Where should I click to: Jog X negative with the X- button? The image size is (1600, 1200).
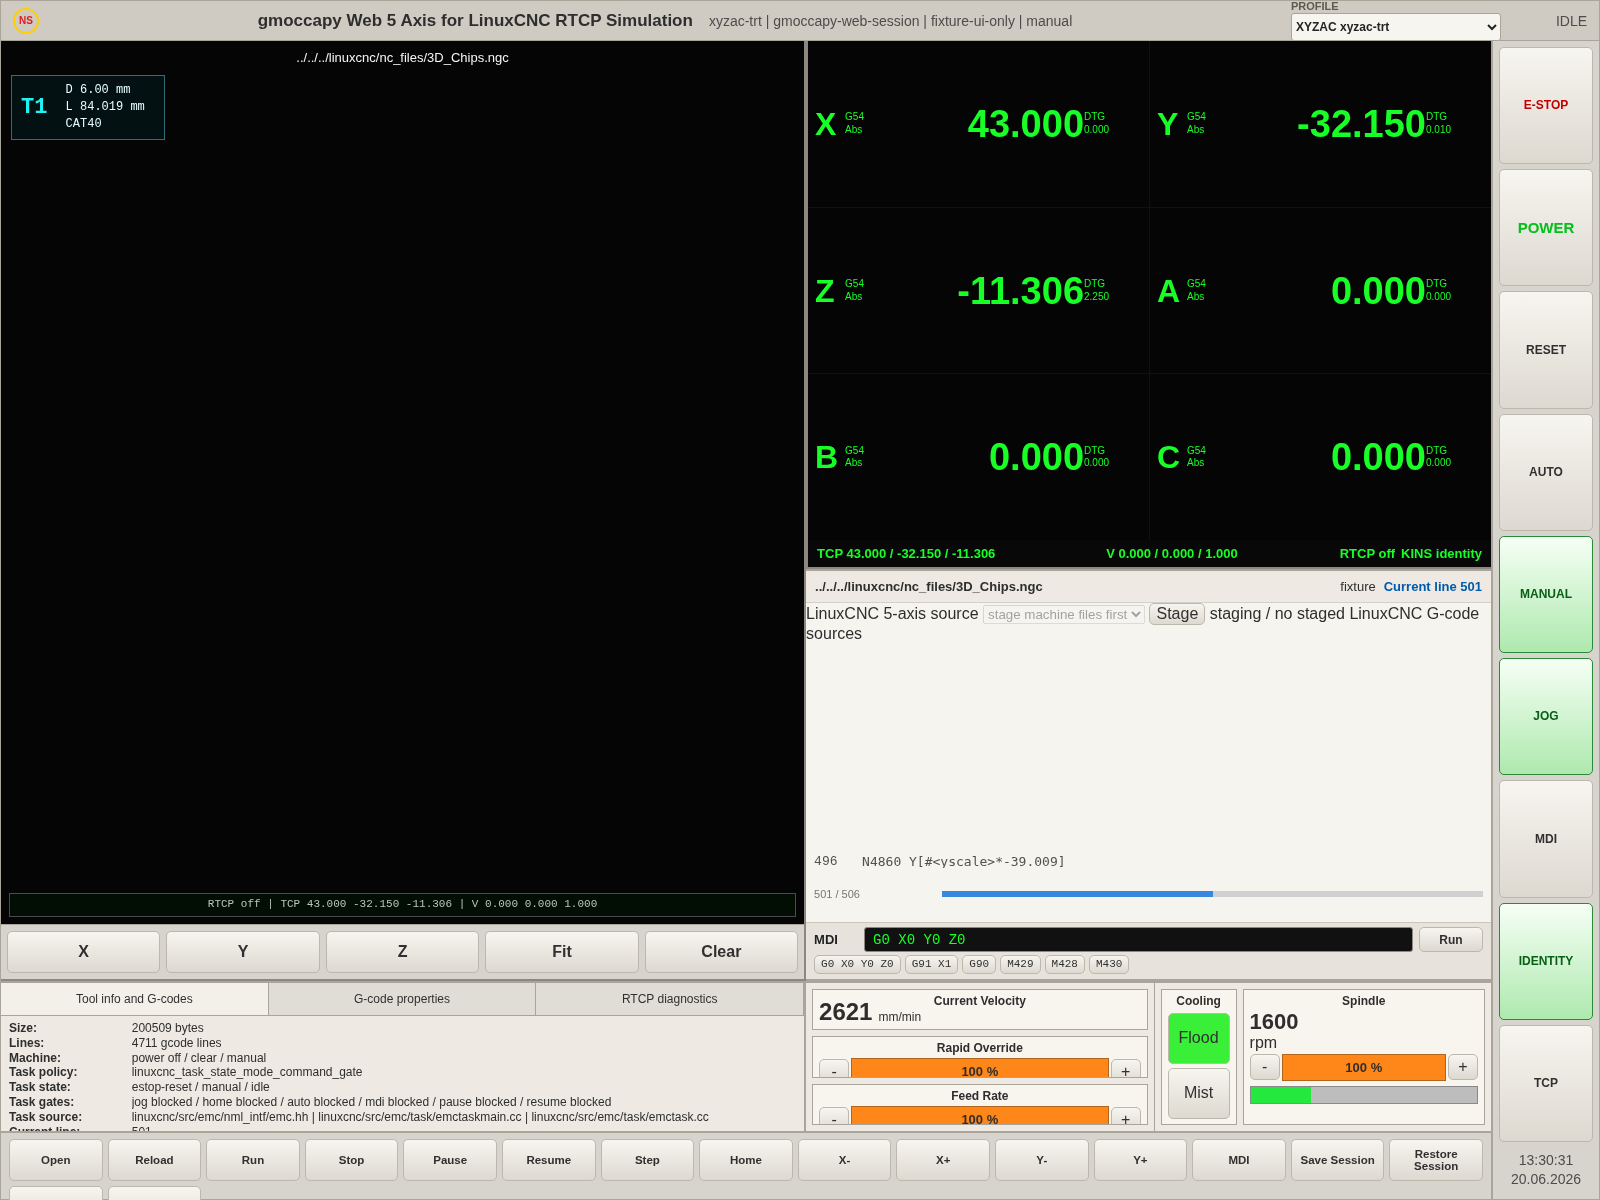(844, 1160)
